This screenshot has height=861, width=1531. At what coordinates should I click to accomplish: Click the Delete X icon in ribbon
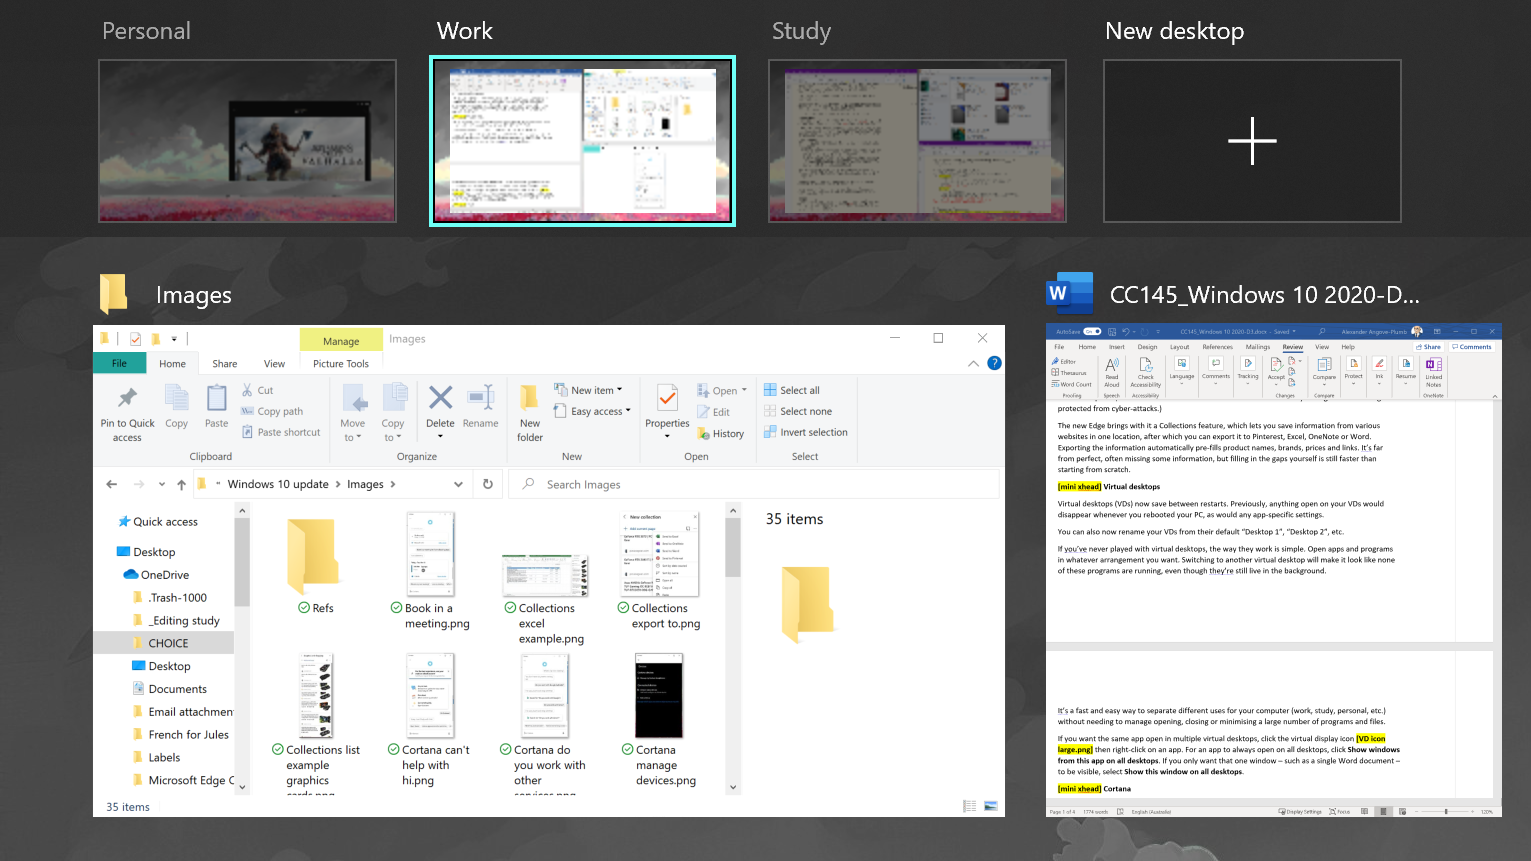[440, 398]
